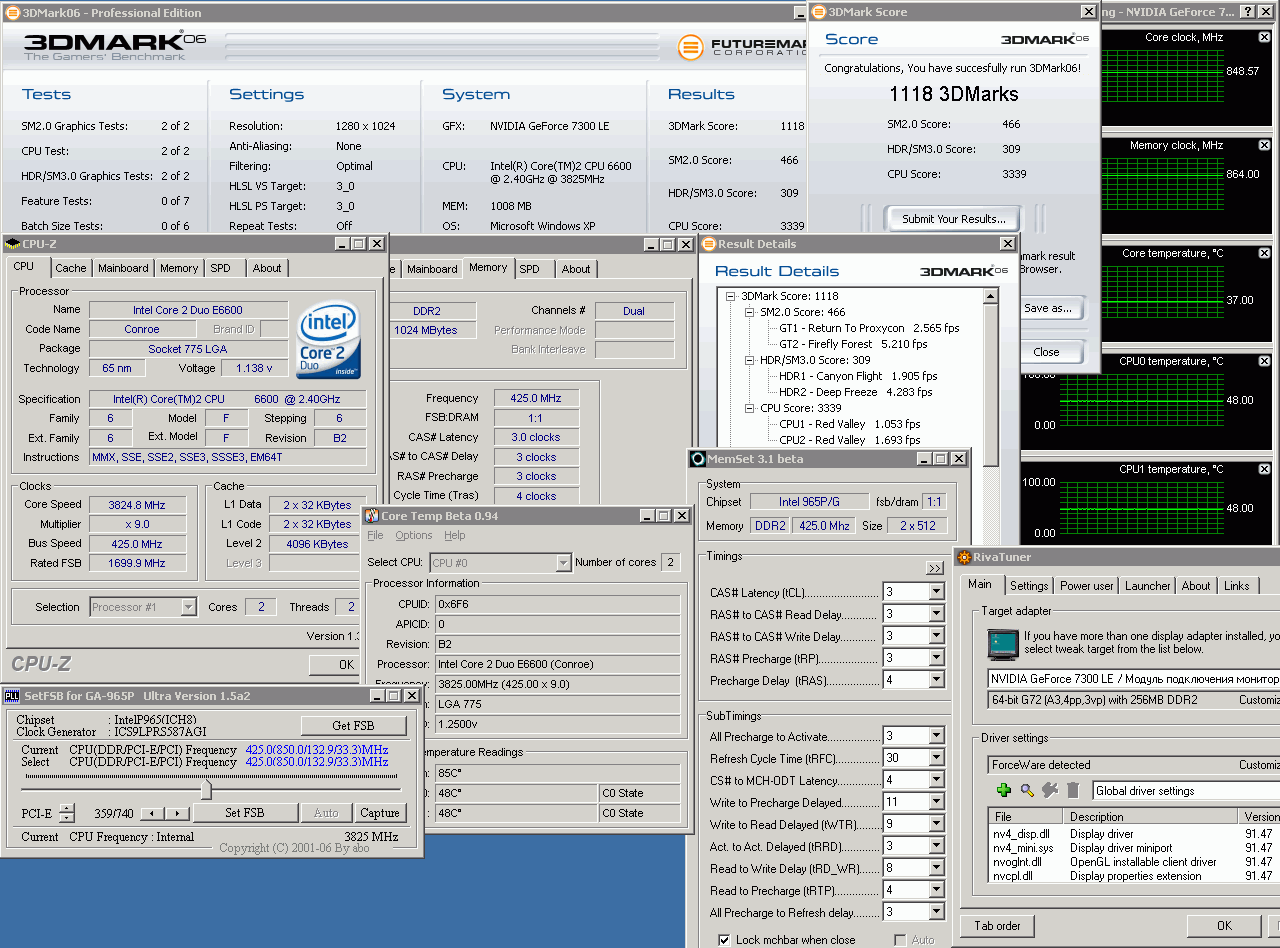Click the 3DMark Score window title icon
Image resolution: width=1280 pixels, height=948 pixels.
click(x=819, y=12)
